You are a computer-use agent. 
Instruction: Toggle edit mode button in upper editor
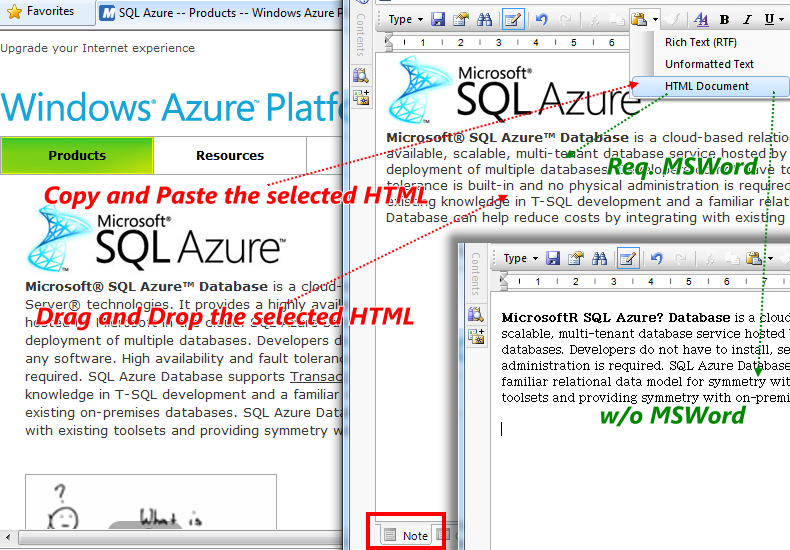click(x=513, y=20)
